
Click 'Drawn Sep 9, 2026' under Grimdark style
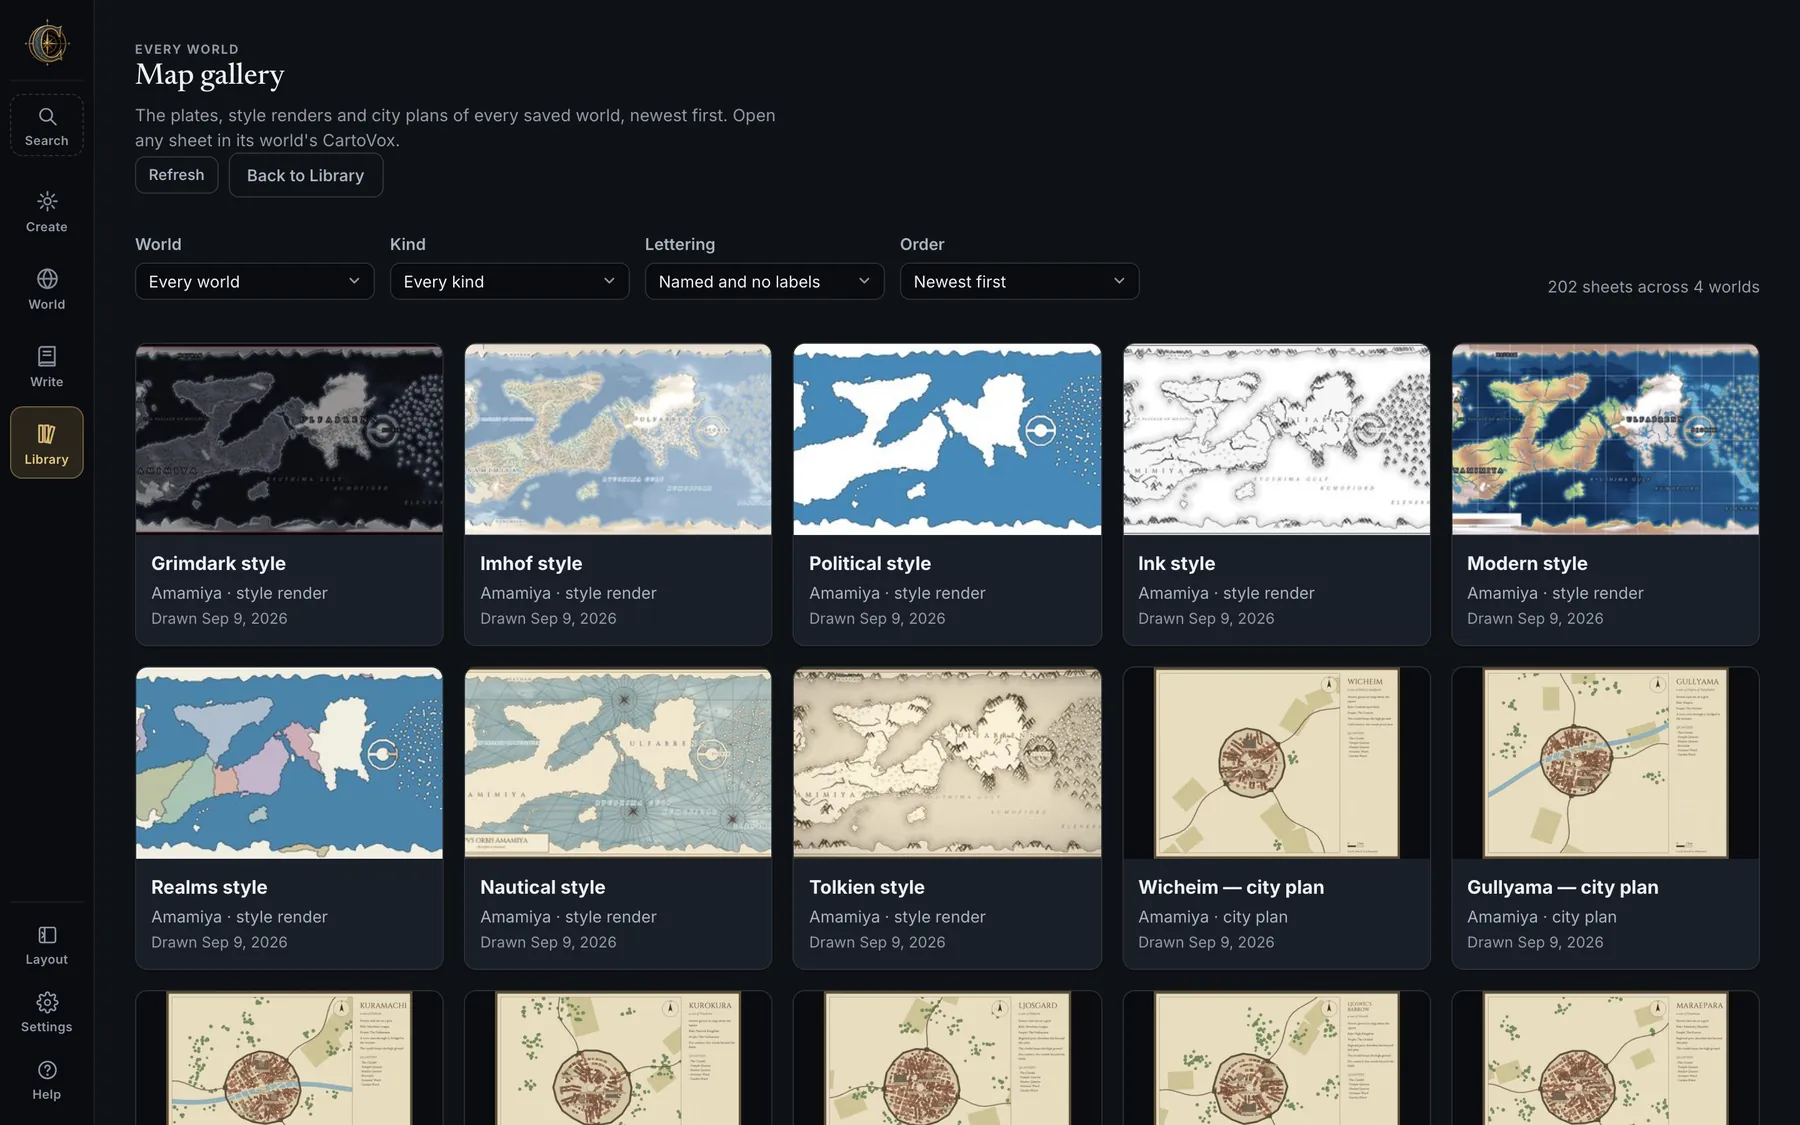[x=219, y=619]
